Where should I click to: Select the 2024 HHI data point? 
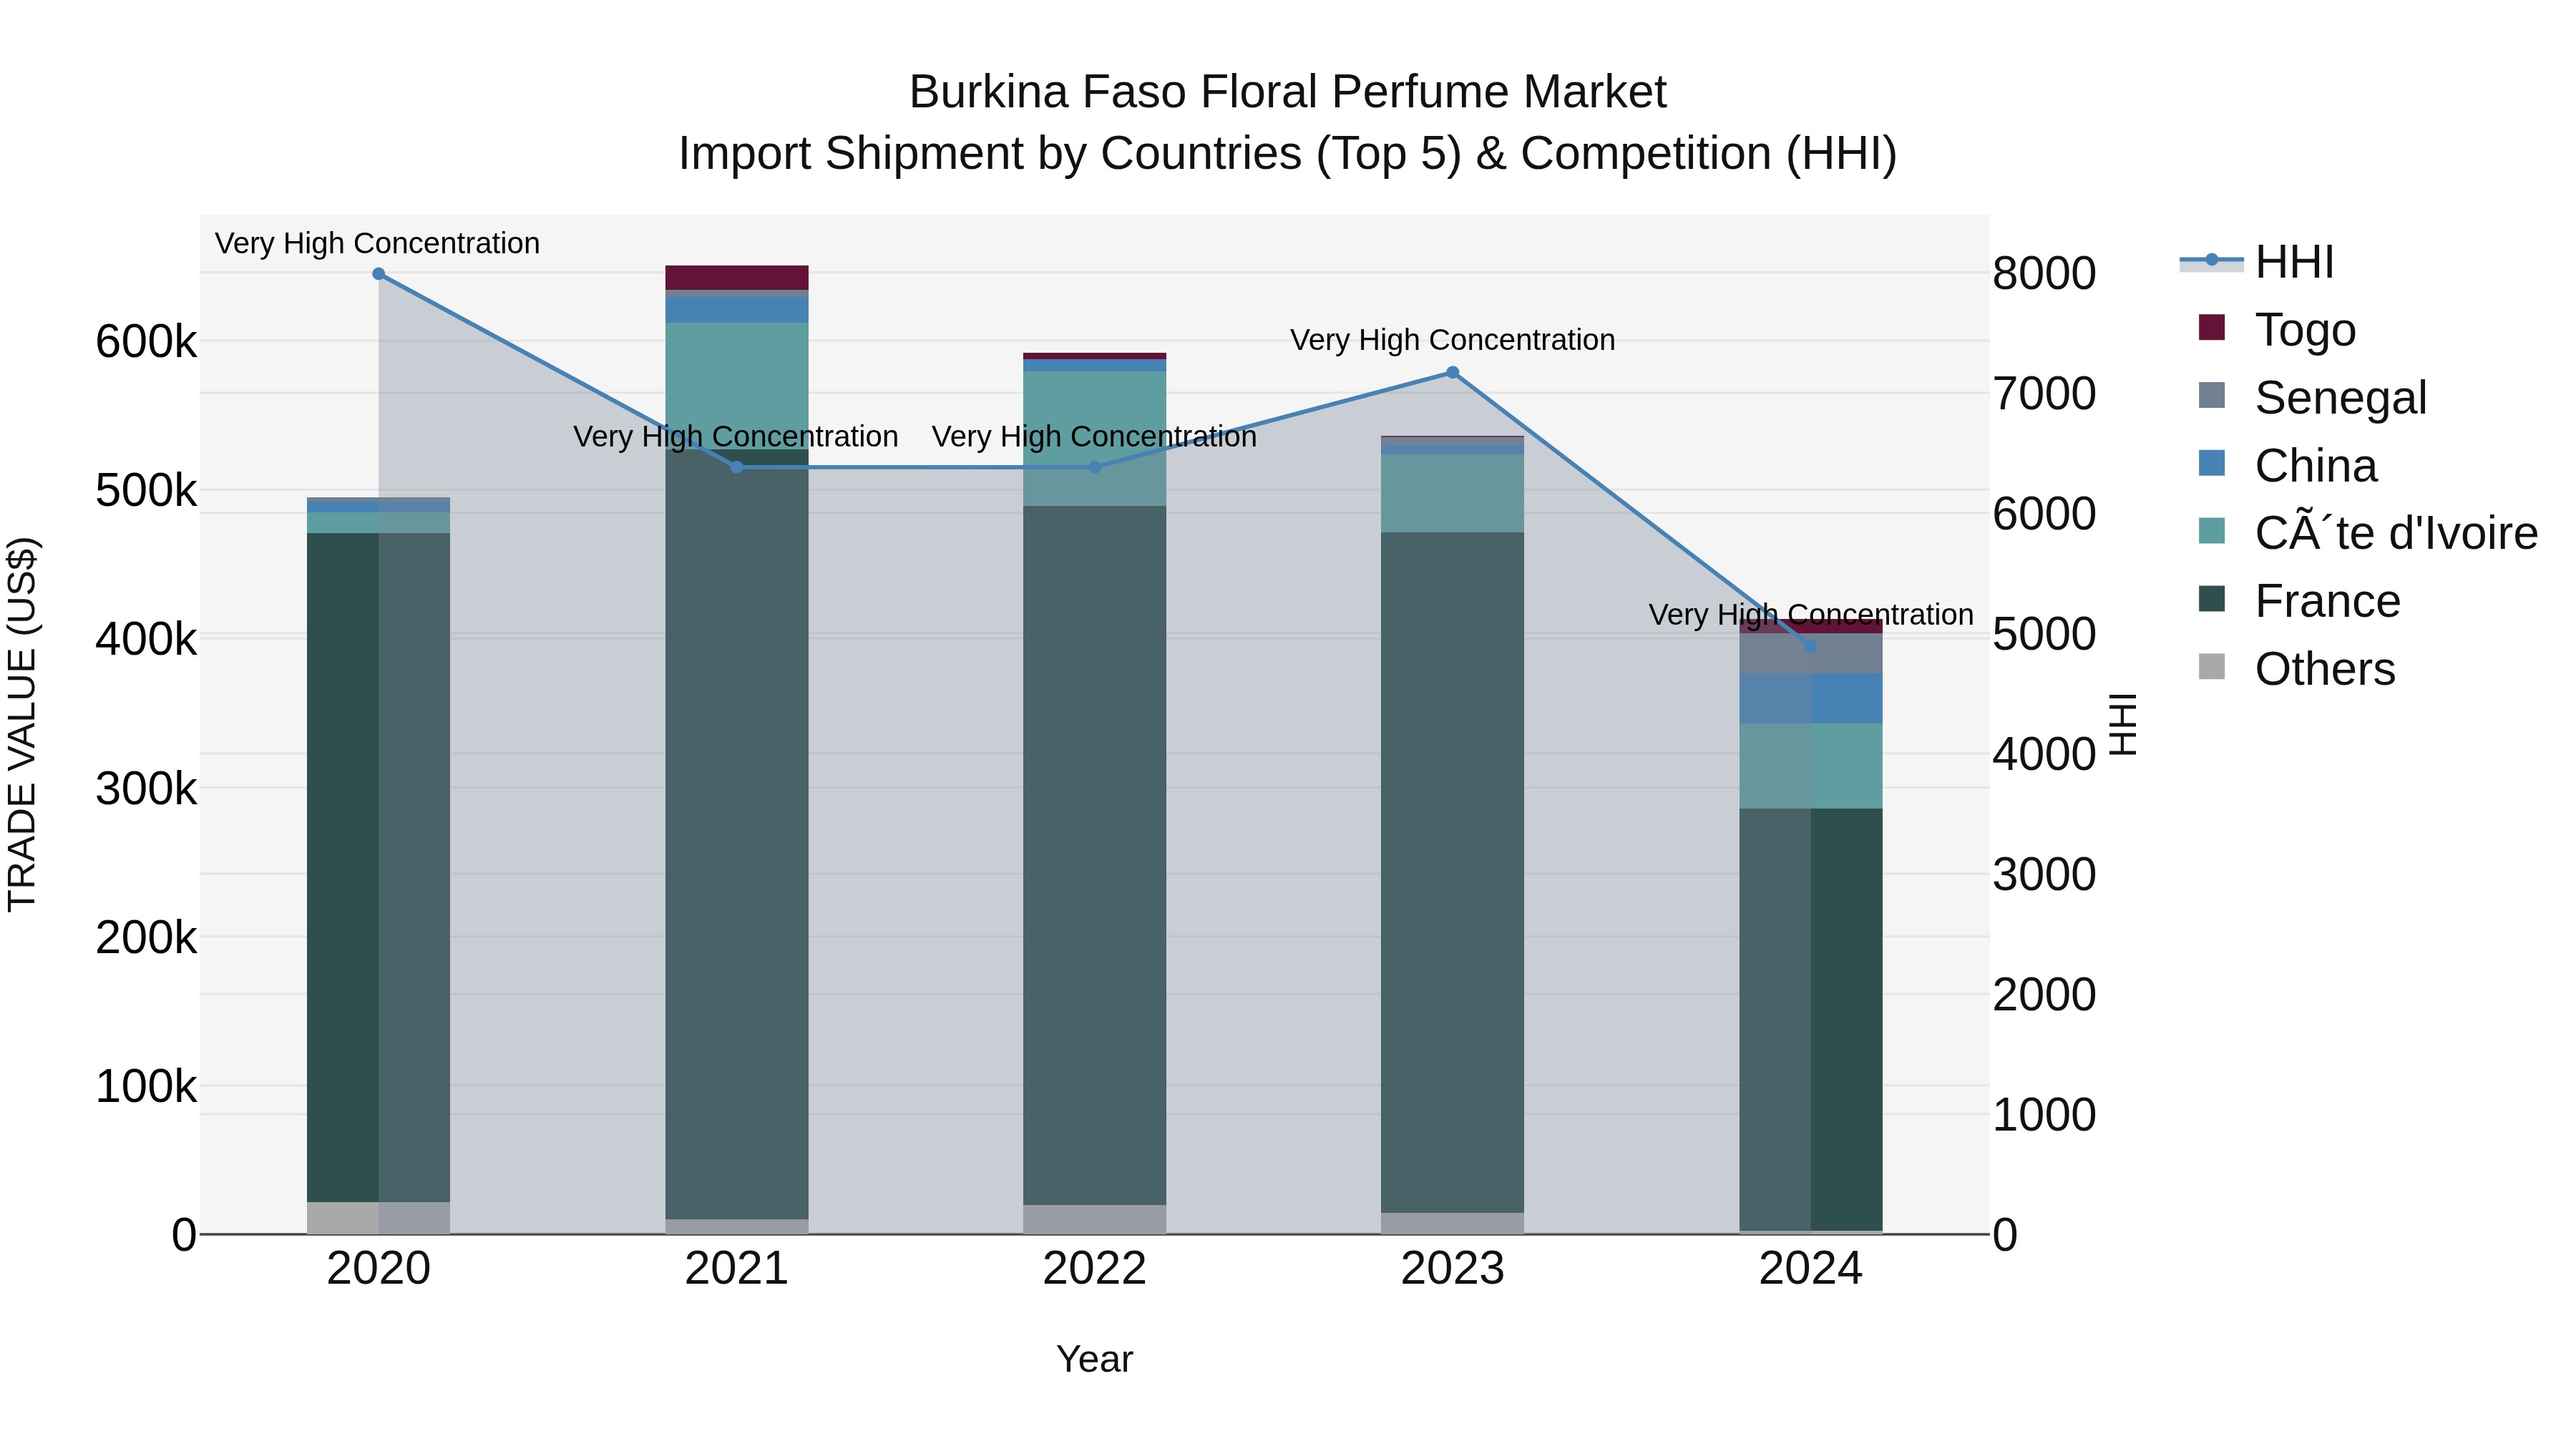pos(1811,647)
